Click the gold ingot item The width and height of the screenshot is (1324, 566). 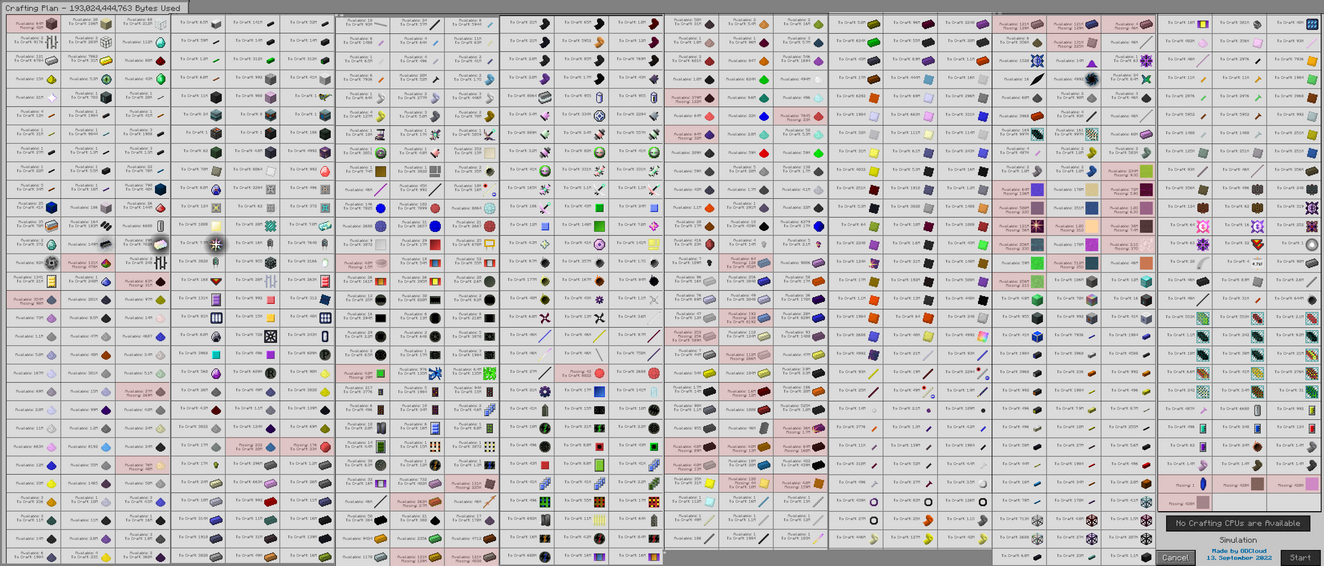[x=106, y=61]
